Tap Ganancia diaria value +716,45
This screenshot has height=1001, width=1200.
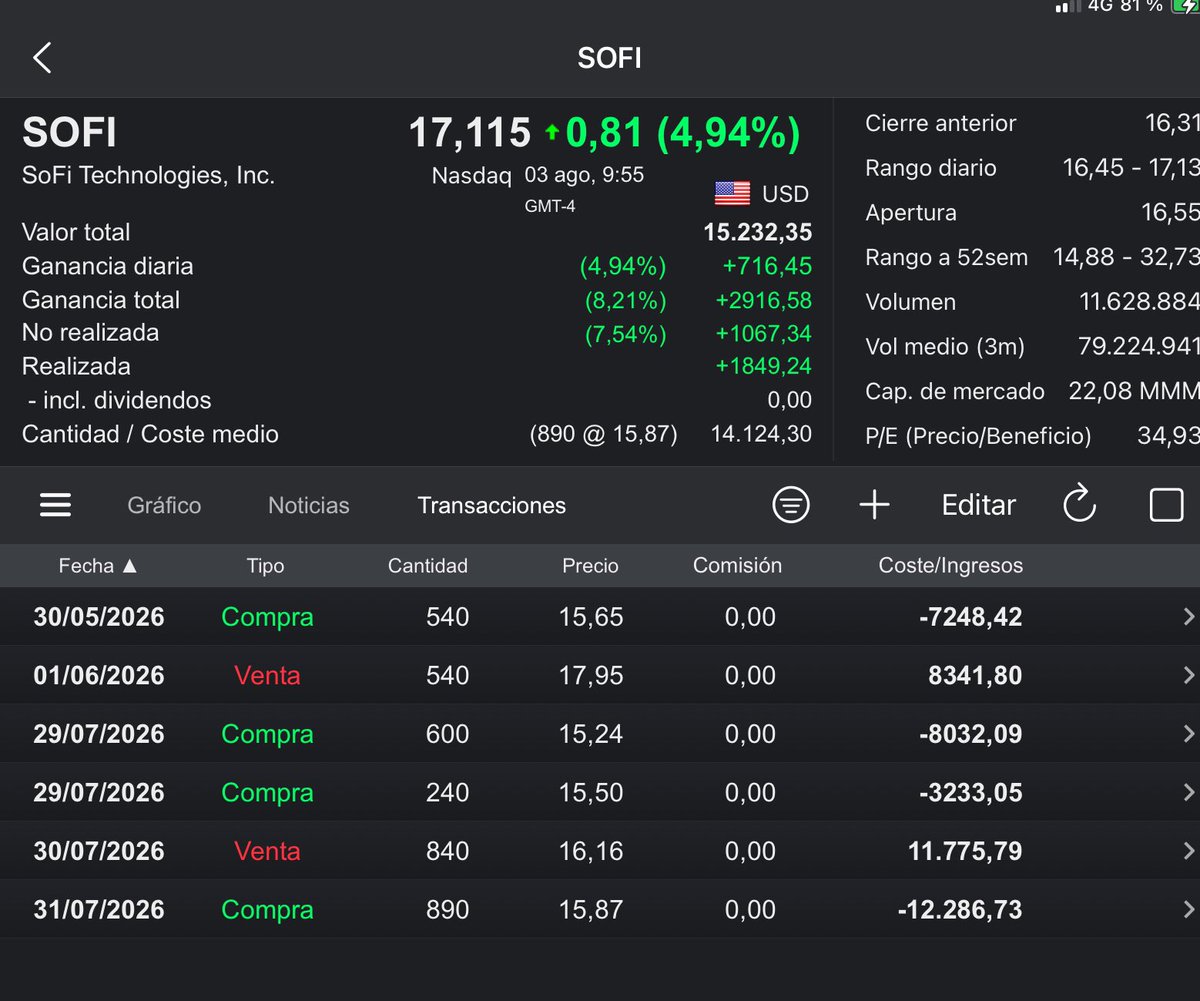pos(766,266)
